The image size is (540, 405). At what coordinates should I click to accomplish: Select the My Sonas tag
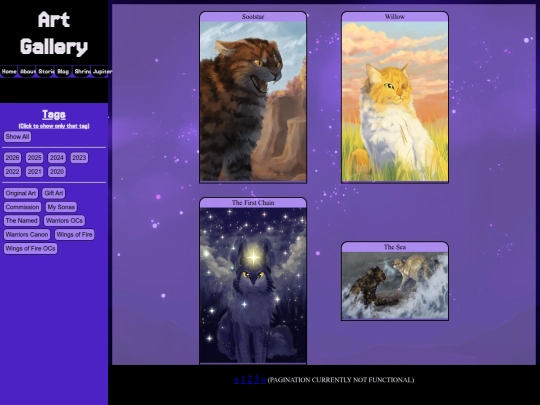click(61, 207)
